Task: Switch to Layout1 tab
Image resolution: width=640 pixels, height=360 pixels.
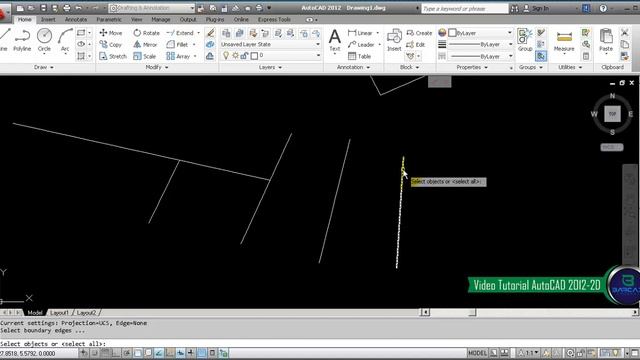Action: 59,313
